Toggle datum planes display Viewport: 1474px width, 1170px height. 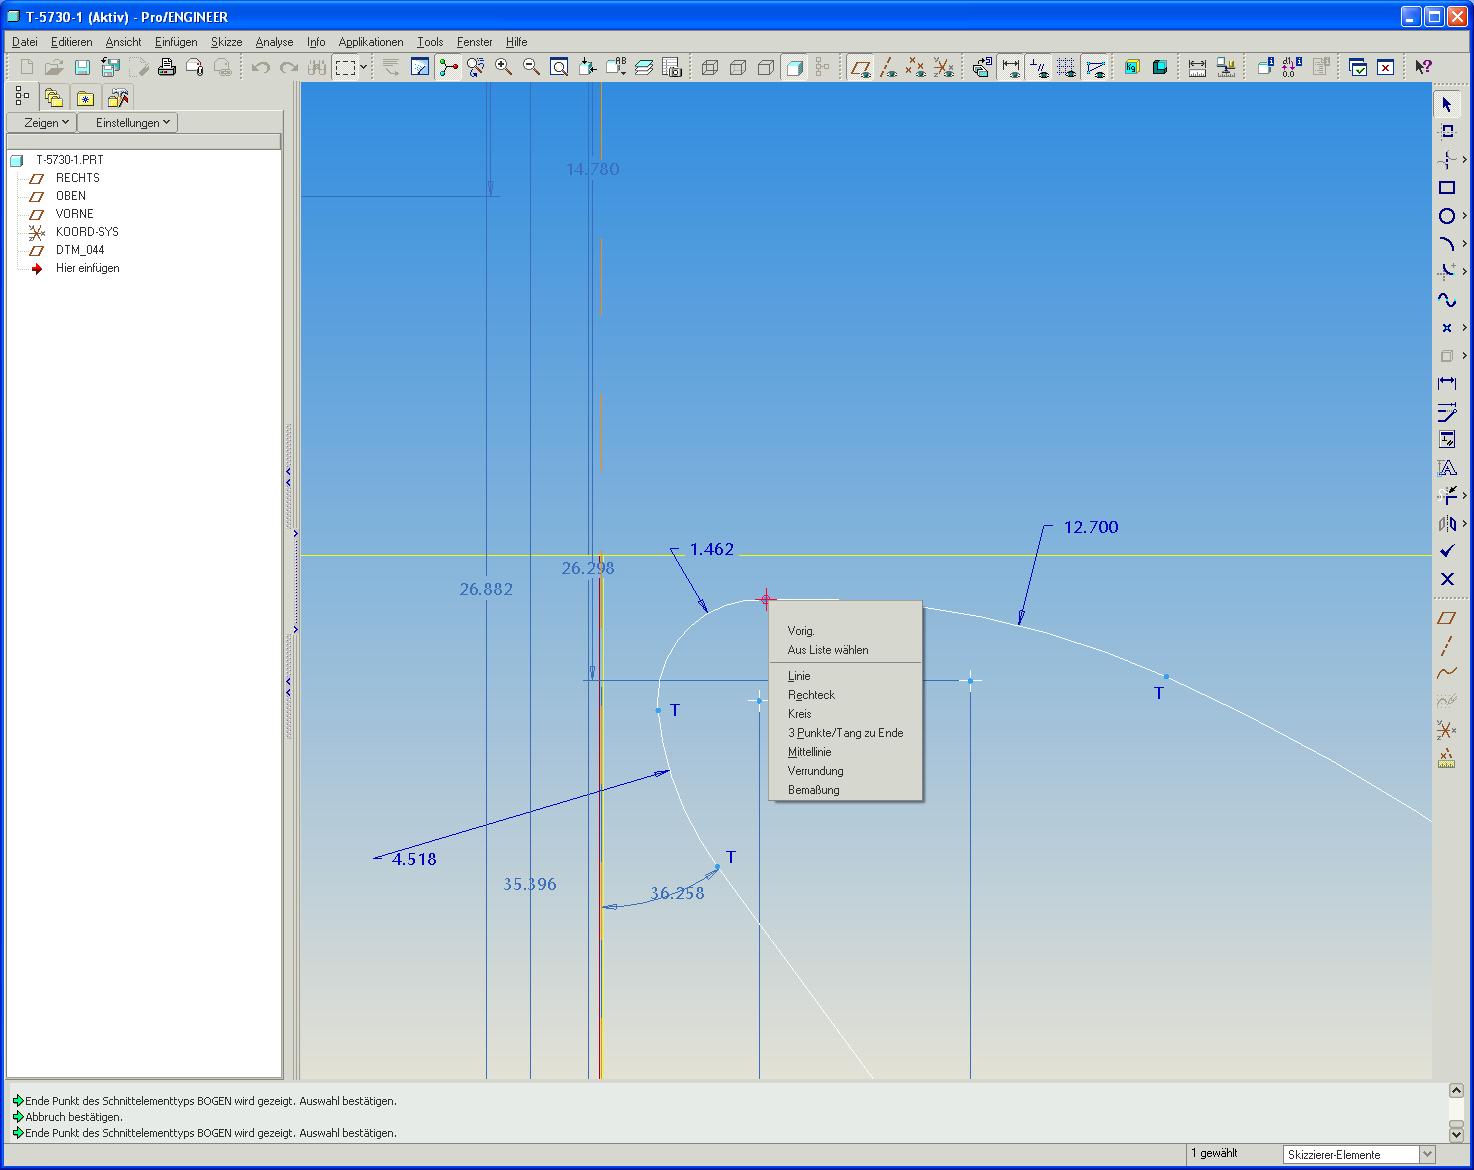tap(860, 67)
